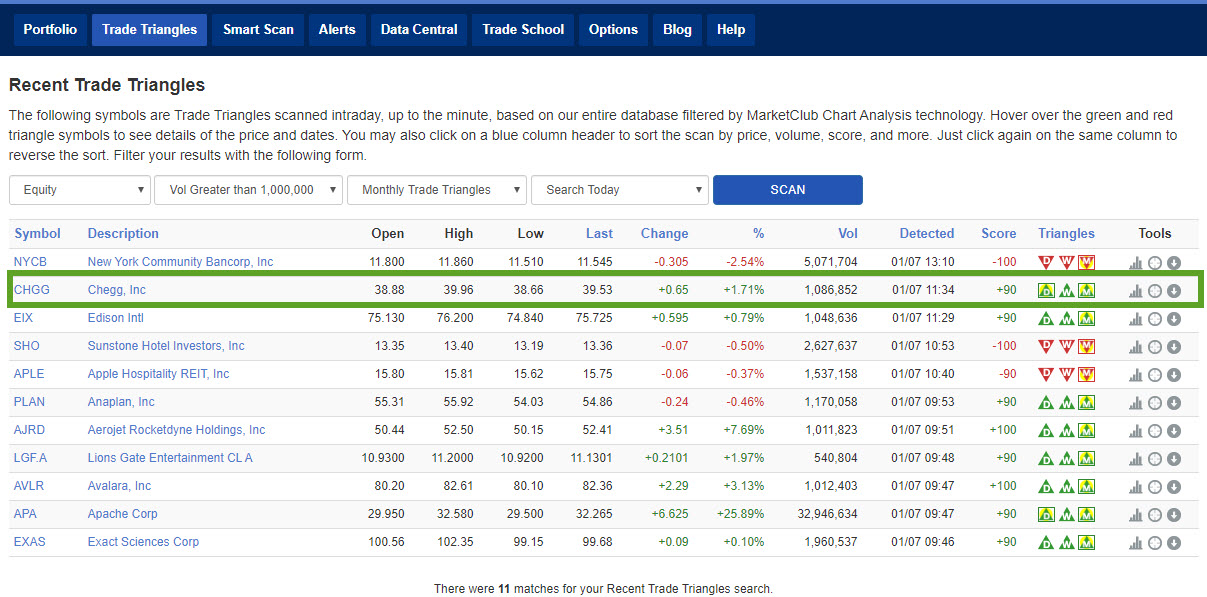Image resolution: width=1207 pixels, height=597 pixels.
Task: Open the Exact Sciences Corp link
Action: pyautogui.click(x=143, y=542)
